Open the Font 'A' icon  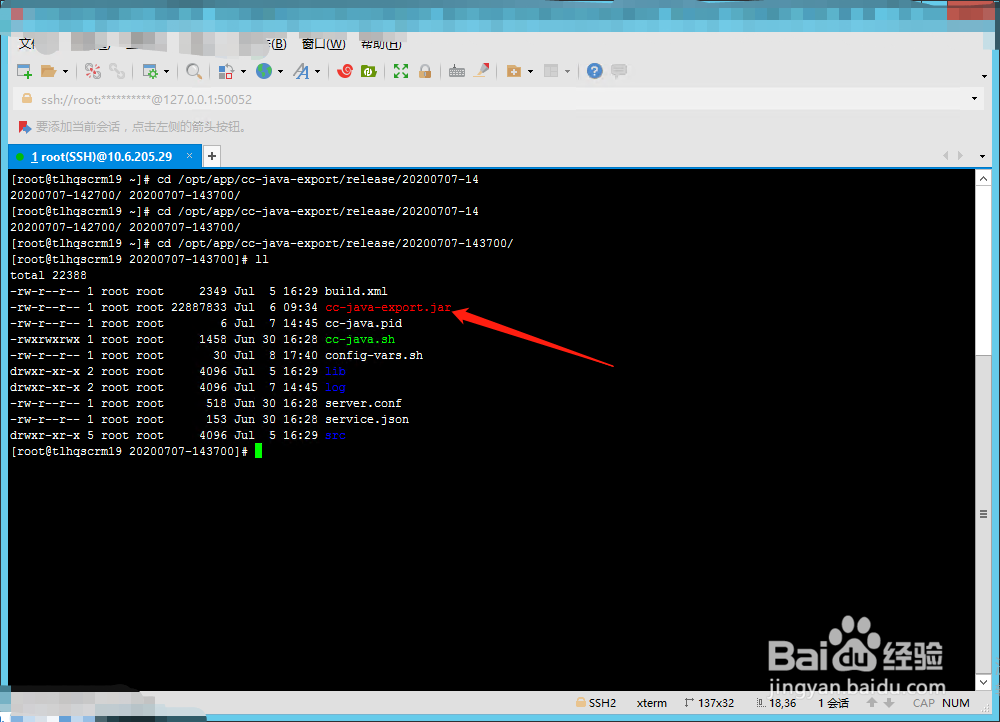pyautogui.click(x=301, y=71)
